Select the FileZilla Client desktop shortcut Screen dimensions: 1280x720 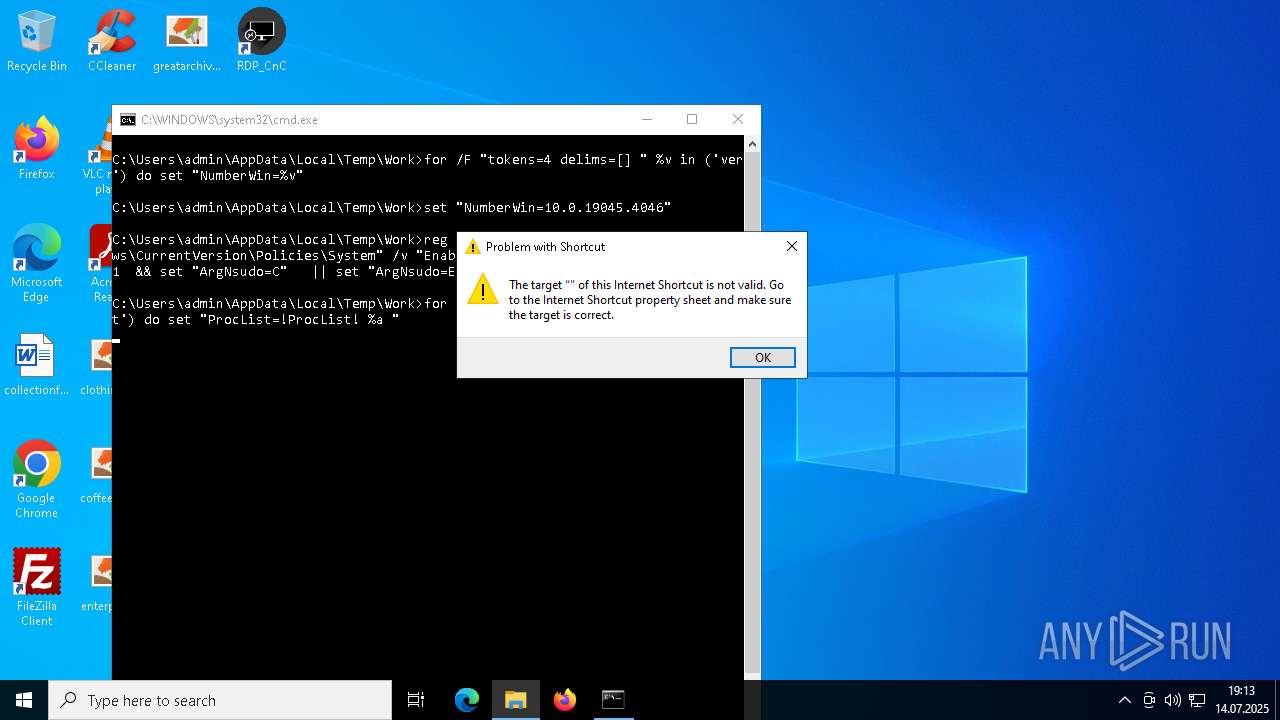[x=37, y=588]
